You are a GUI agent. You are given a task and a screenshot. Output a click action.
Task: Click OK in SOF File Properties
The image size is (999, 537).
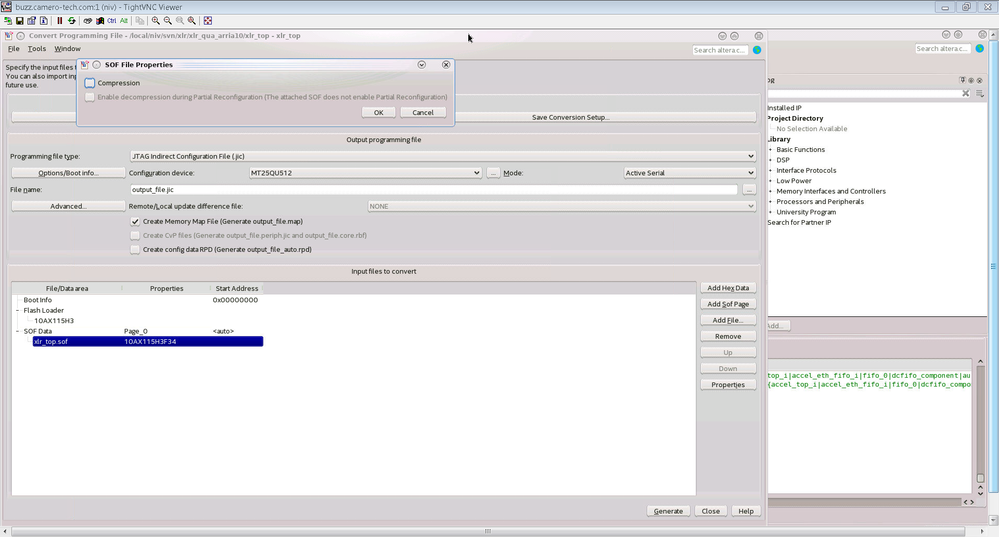(378, 112)
